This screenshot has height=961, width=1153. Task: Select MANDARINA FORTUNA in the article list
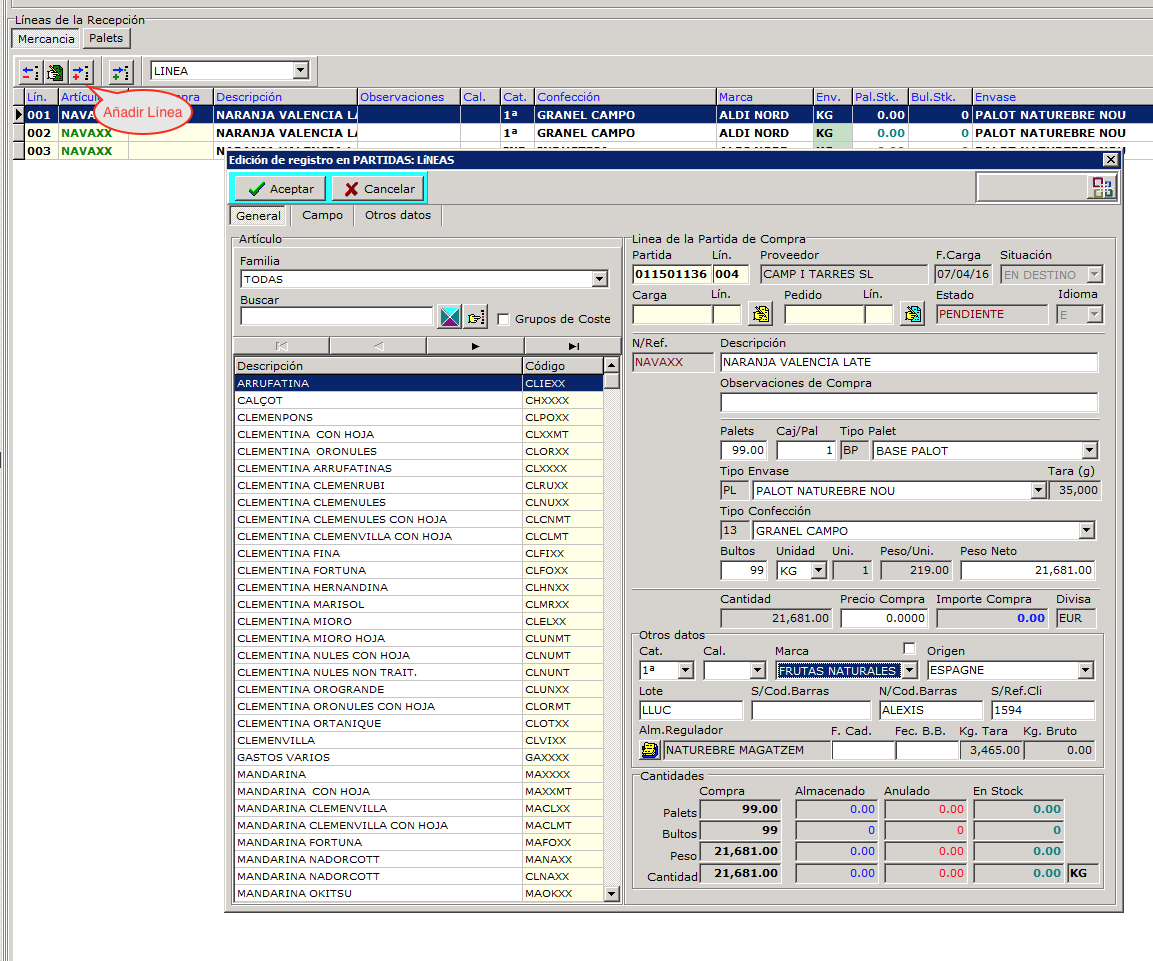click(299, 842)
